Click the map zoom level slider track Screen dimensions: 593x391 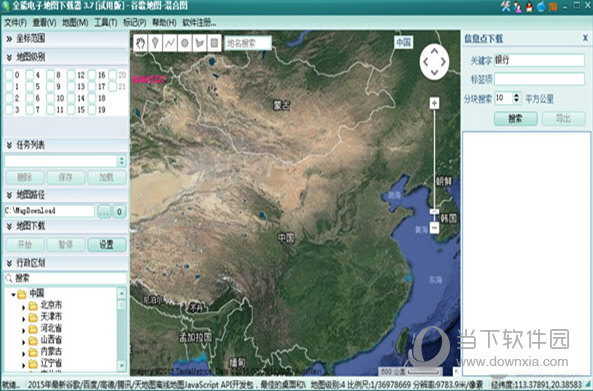click(x=435, y=159)
